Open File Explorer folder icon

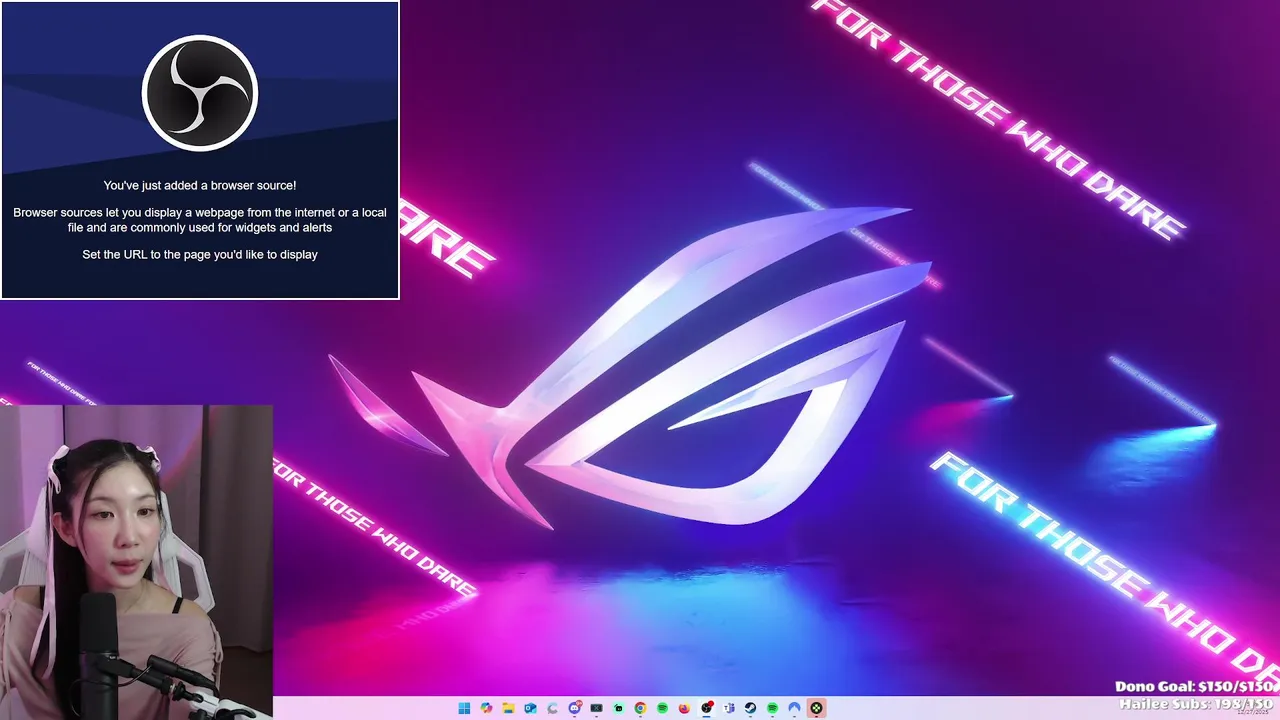508,708
